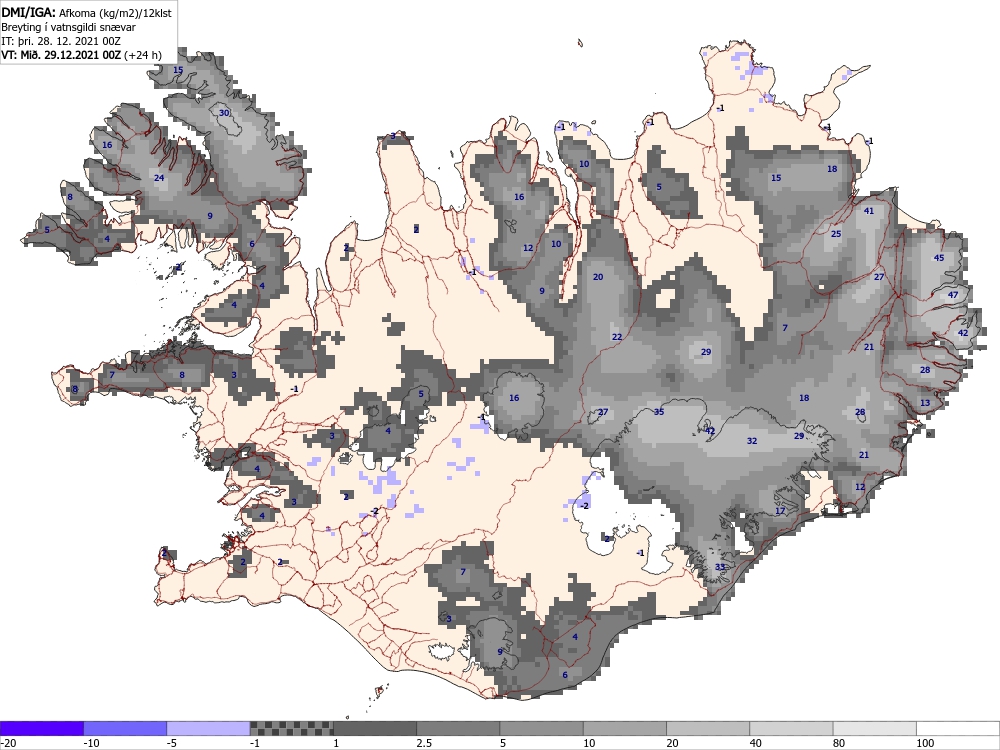Click the gray 5 to 10 legend swatch
Viewport: 1000px width, 750px height.
pos(541,728)
